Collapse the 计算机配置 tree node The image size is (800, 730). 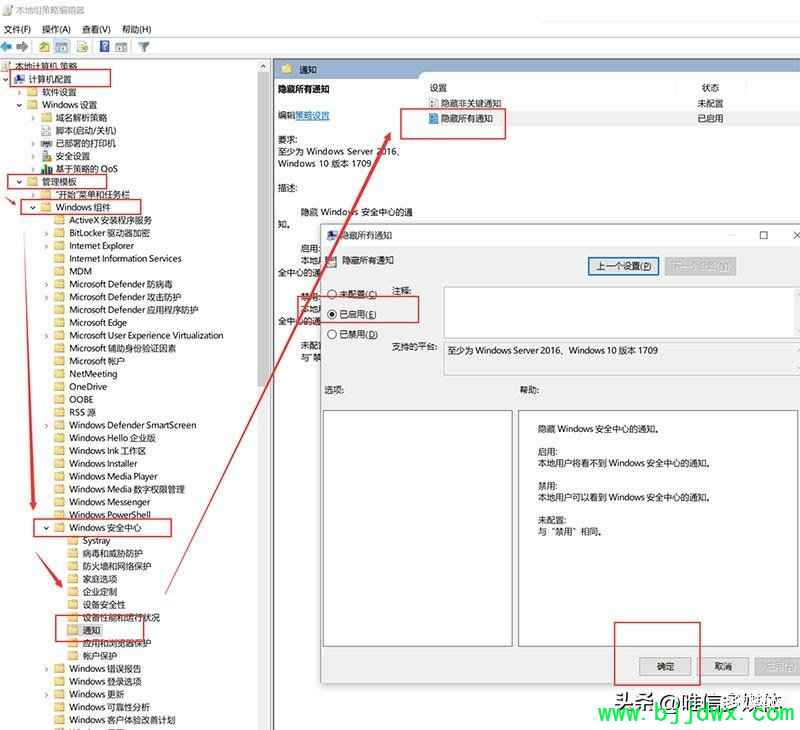pyautogui.click(x=6, y=79)
